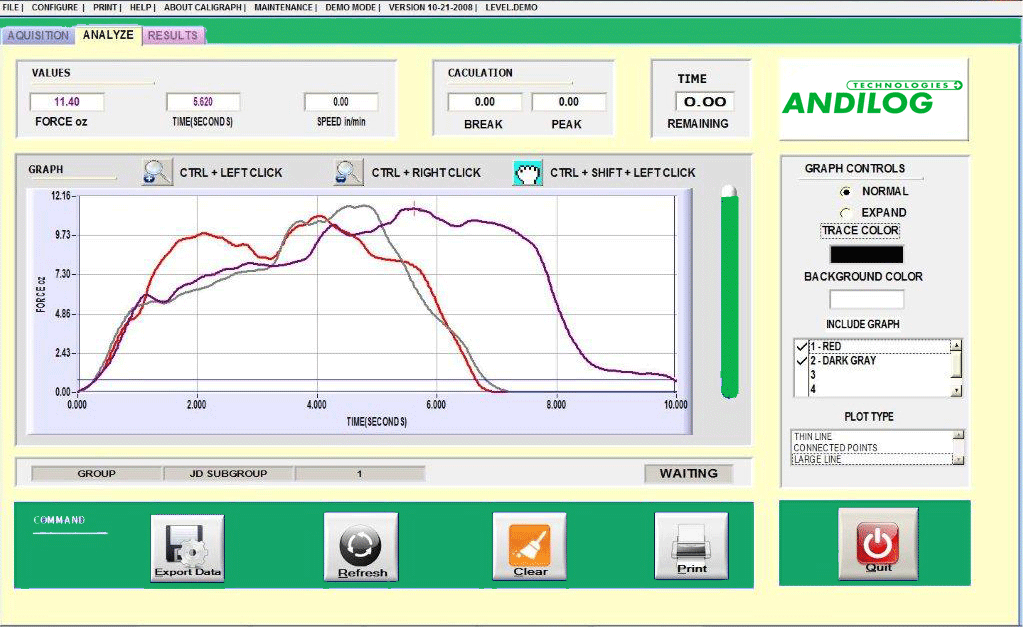
Task: Click the black trace color swatch
Action: point(866,255)
